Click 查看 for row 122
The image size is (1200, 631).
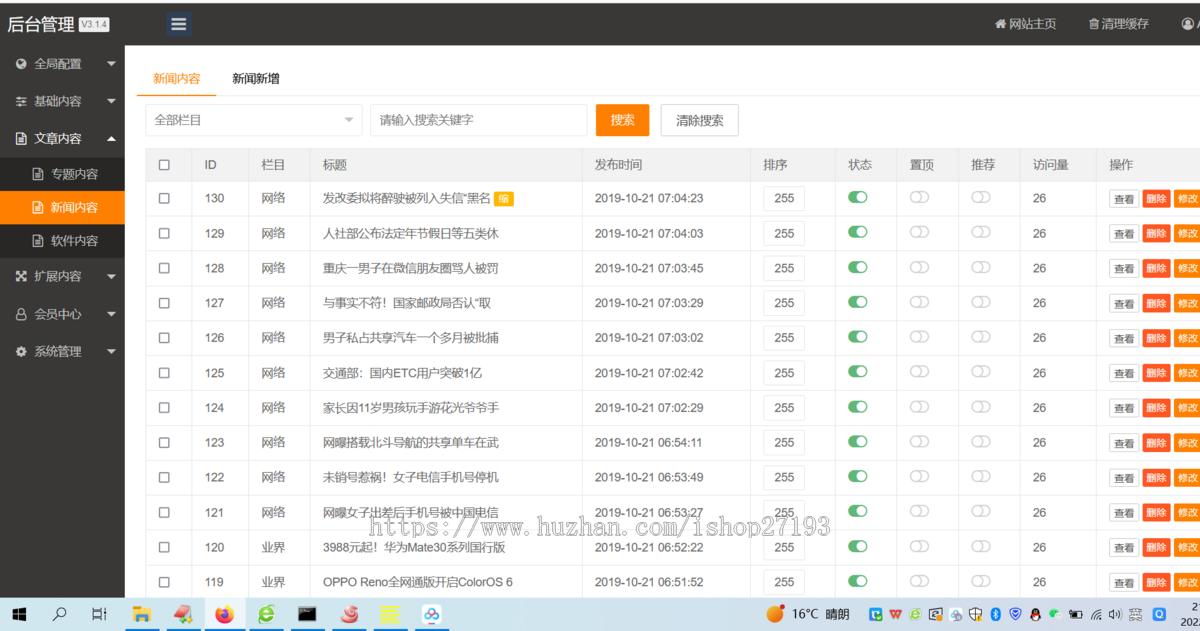(1124, 478)
